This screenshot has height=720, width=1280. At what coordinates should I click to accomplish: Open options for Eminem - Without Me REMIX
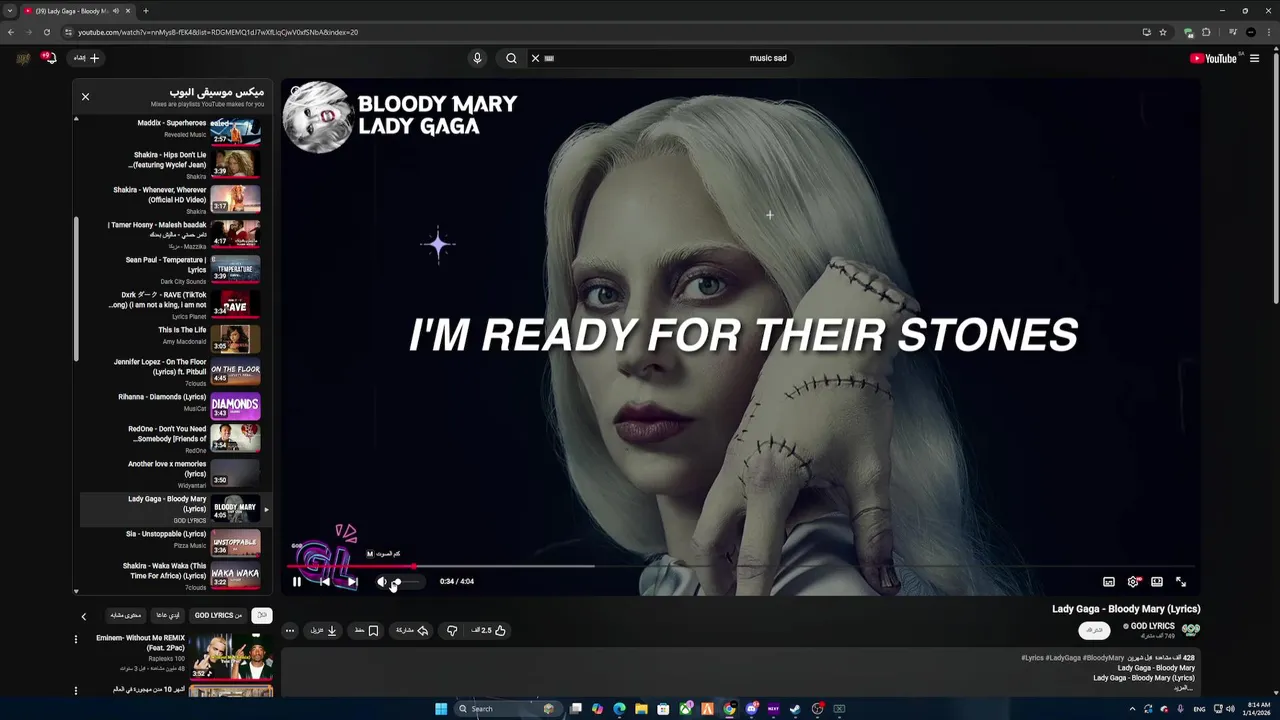point(76,639)
